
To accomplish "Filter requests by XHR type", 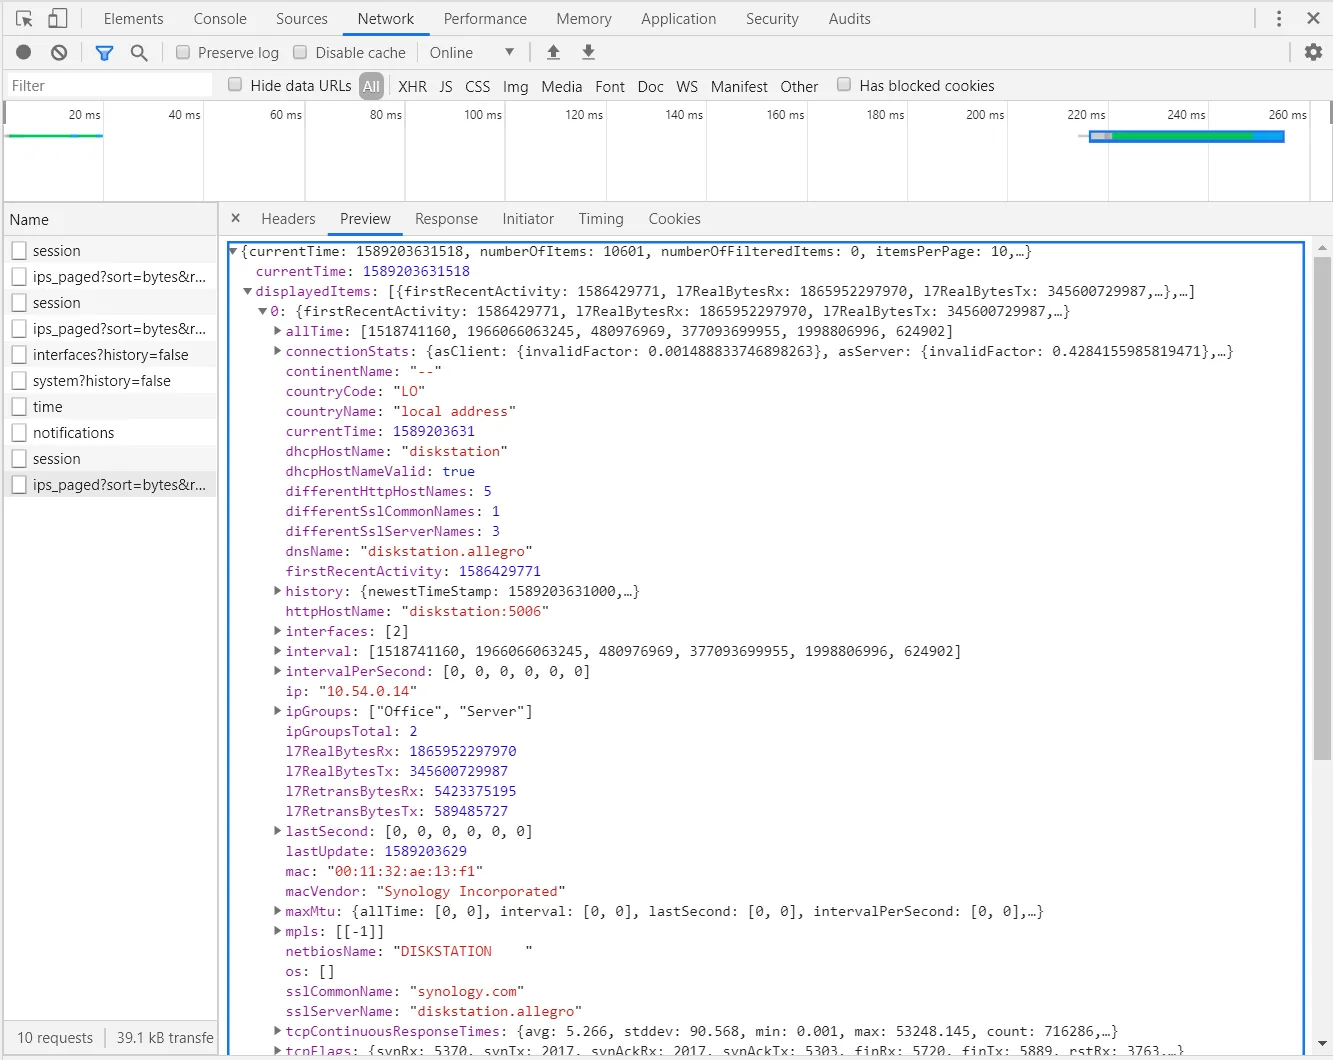I will pos(412,86).
